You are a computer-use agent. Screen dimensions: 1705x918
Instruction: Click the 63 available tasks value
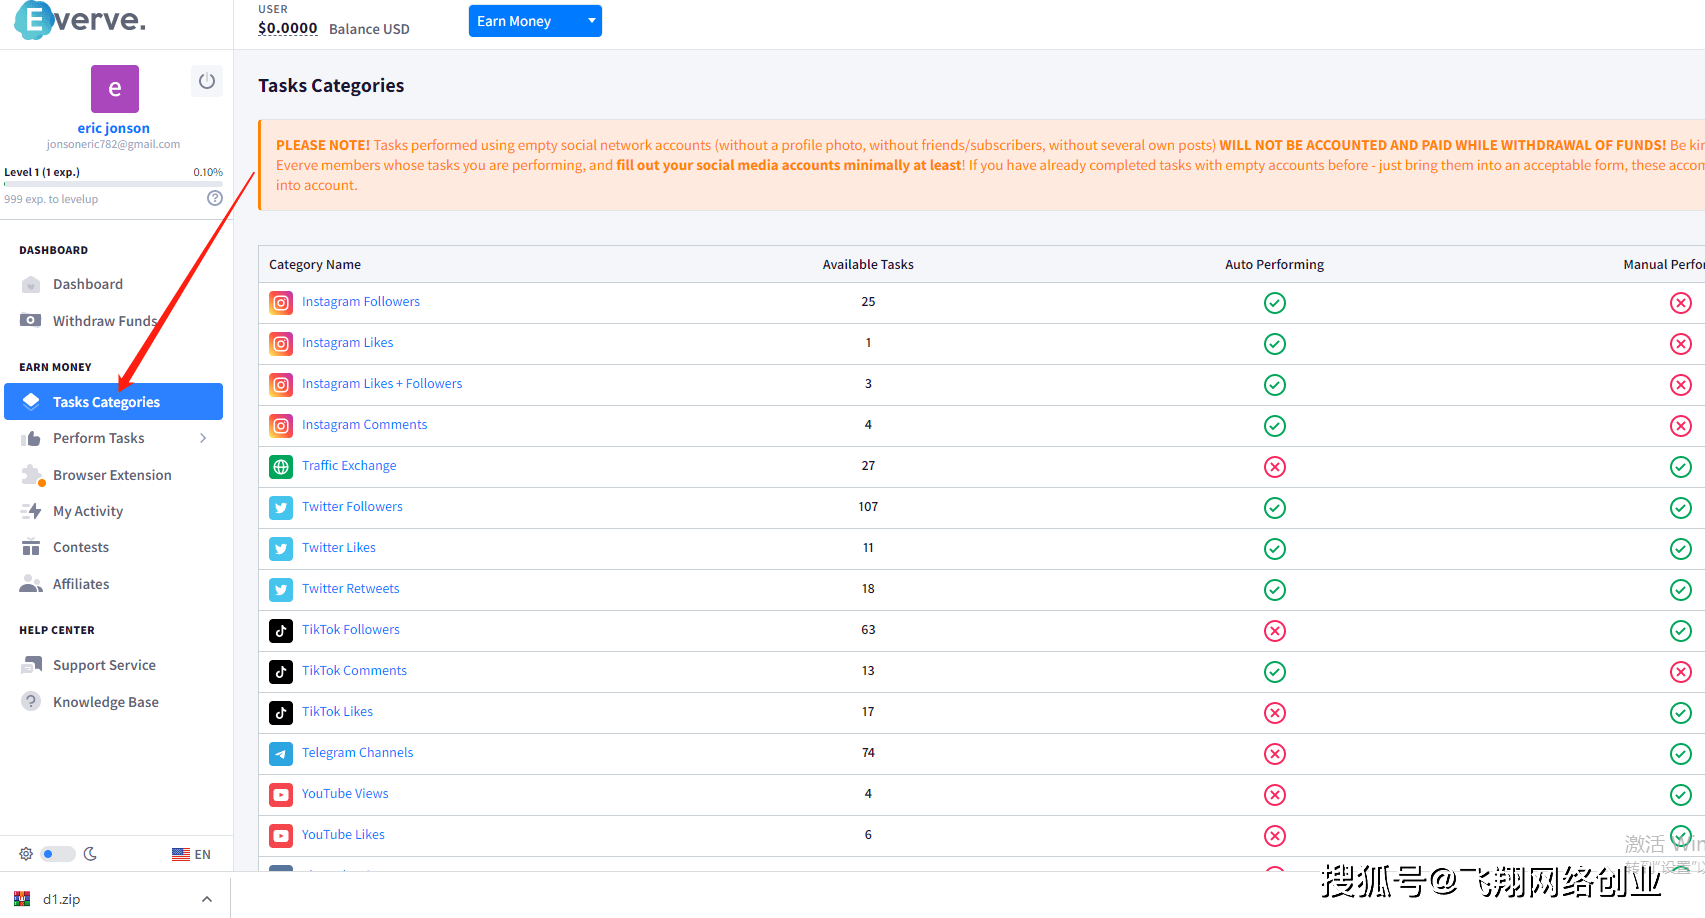[868, 630]
